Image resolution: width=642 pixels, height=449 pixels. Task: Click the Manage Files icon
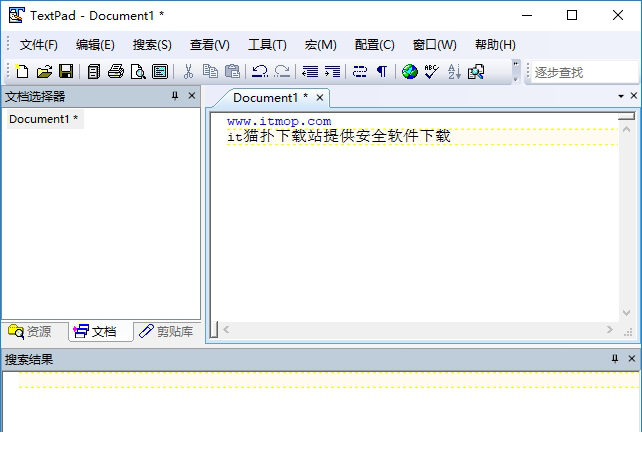click(94, 72)
